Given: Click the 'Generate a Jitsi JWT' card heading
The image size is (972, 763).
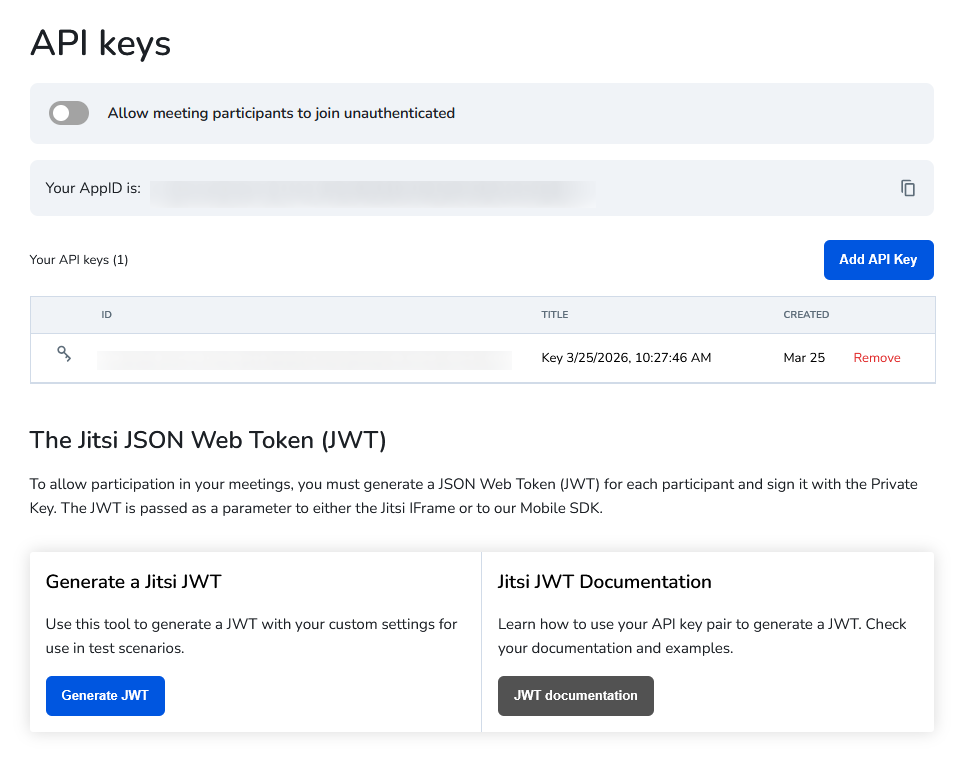Looking at the screenshot, I should coord(134,582).
